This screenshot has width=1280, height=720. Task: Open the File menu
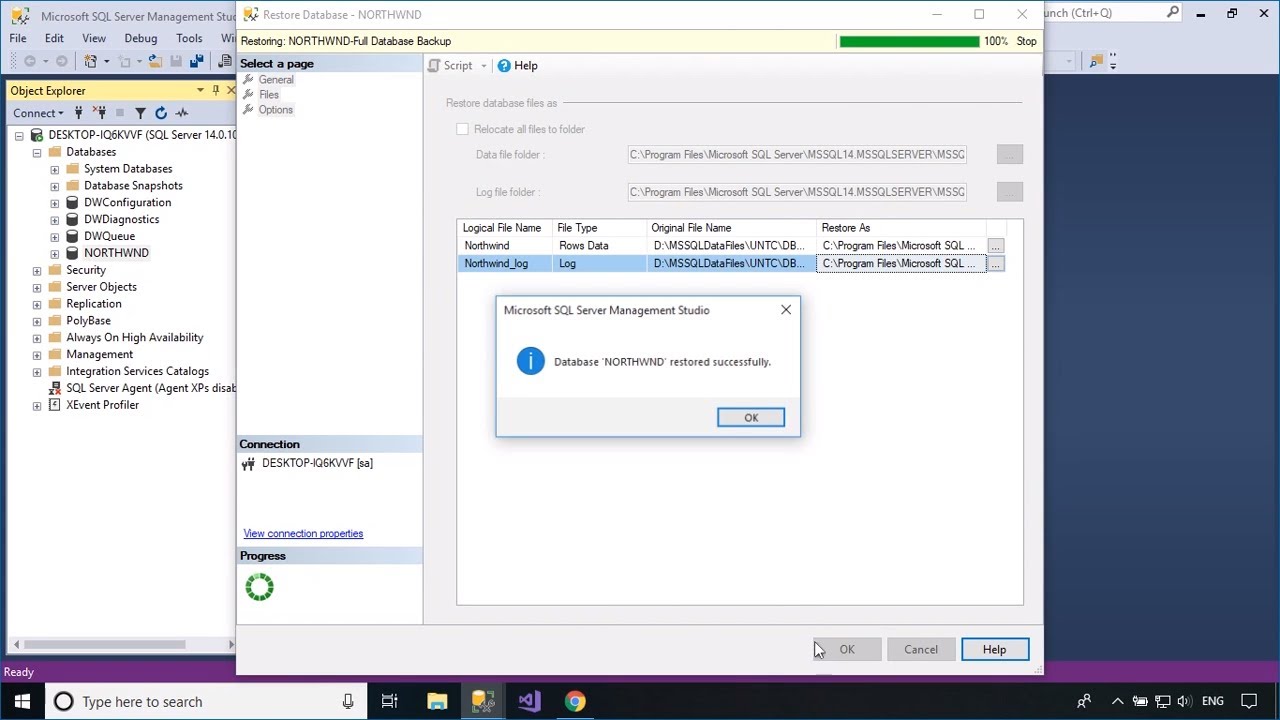pos(18,38)
